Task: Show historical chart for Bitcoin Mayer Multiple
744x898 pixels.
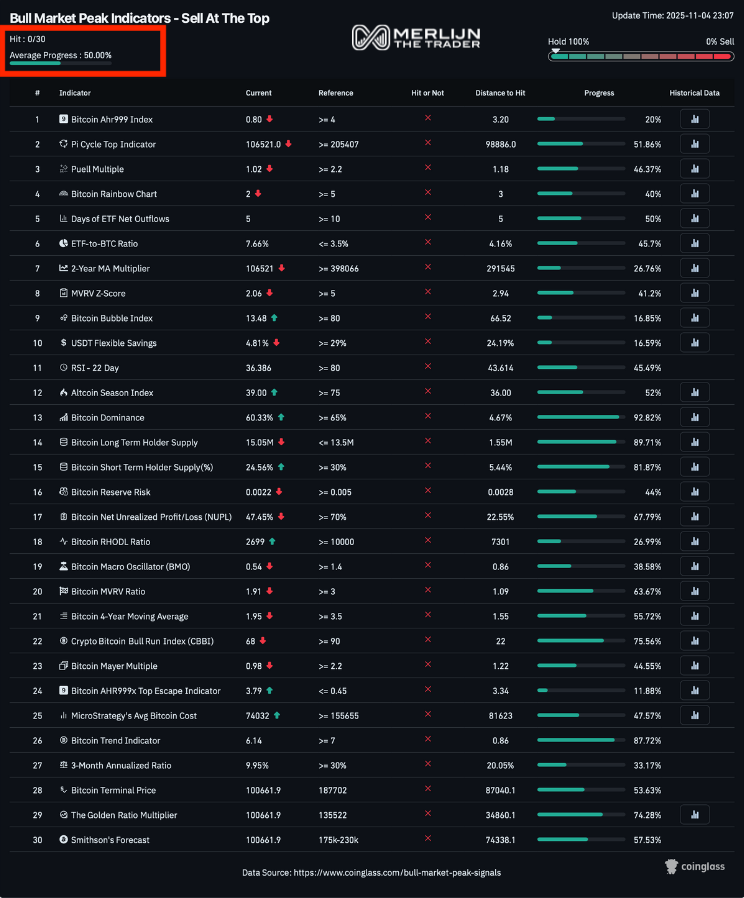Action: click(694, 666)
